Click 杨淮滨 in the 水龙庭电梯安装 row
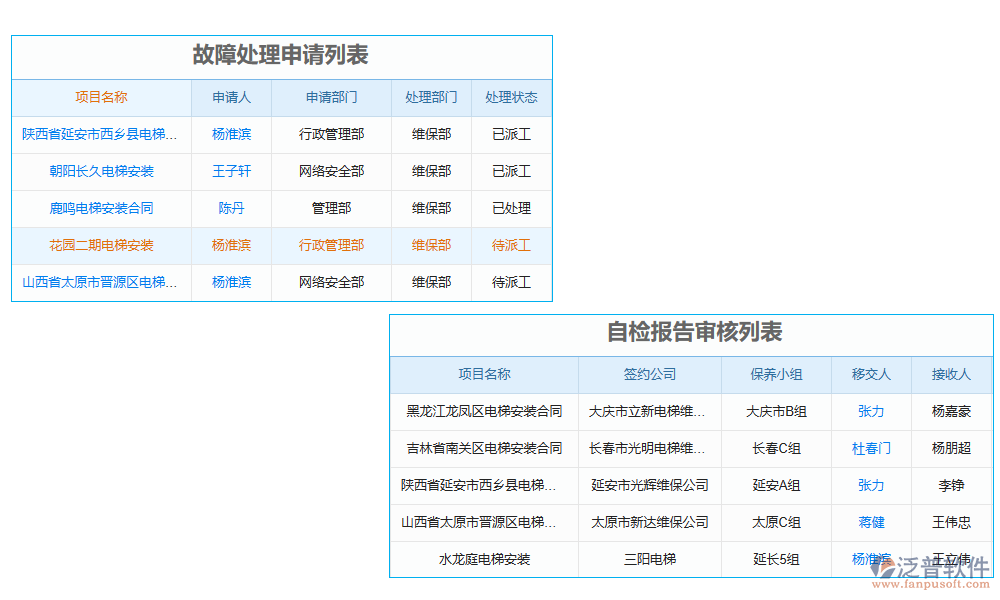This screenshot has height=600, width=1000. point(870,559)
